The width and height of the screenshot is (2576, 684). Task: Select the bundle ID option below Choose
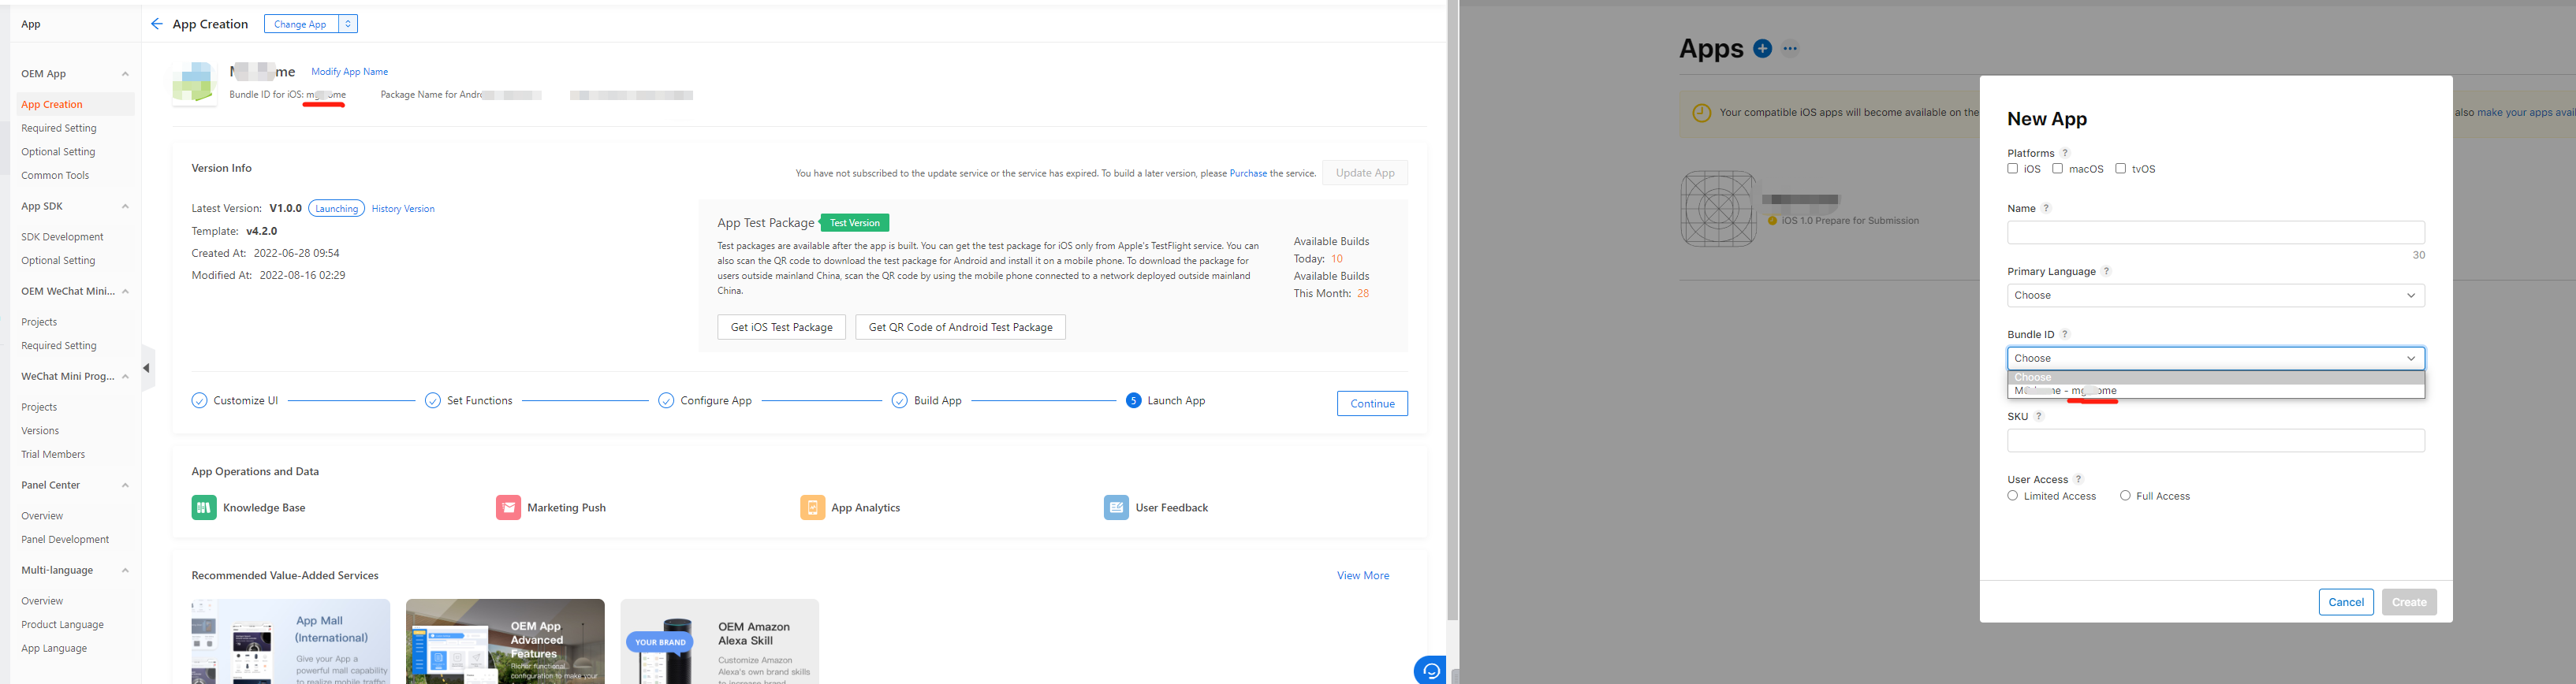tap(2215, 391)
